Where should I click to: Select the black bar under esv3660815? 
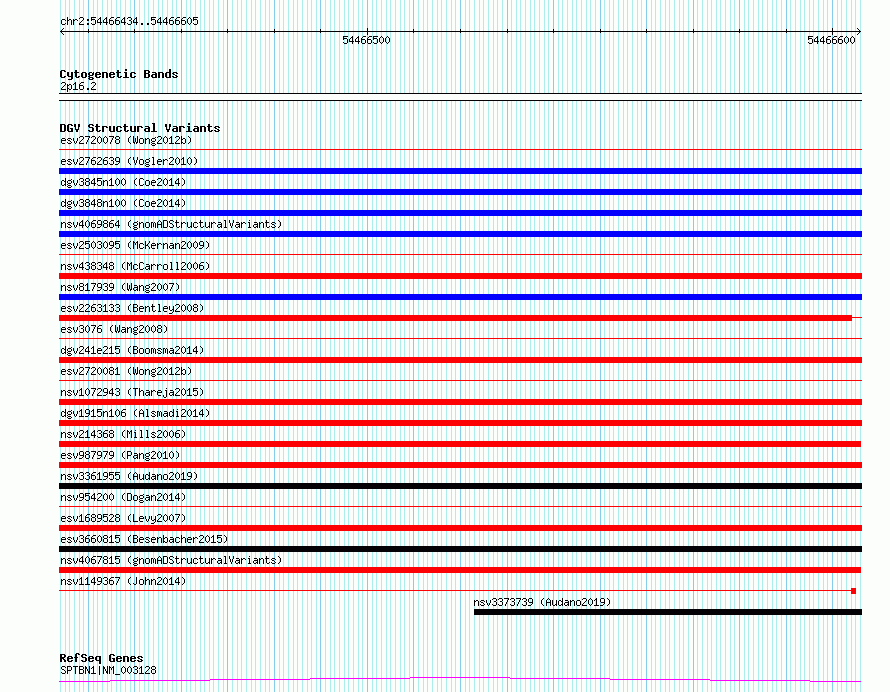coord(460,549)
